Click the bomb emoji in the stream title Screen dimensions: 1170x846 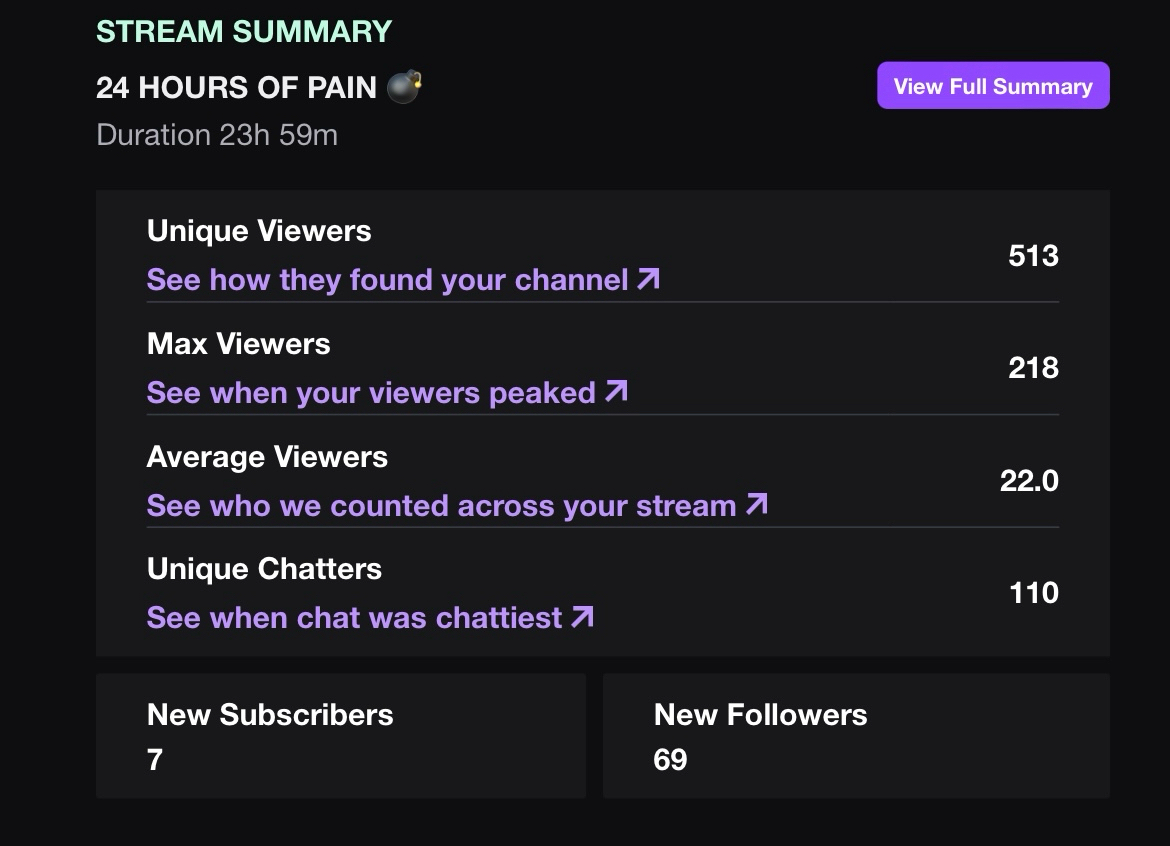tap(404, 87)
